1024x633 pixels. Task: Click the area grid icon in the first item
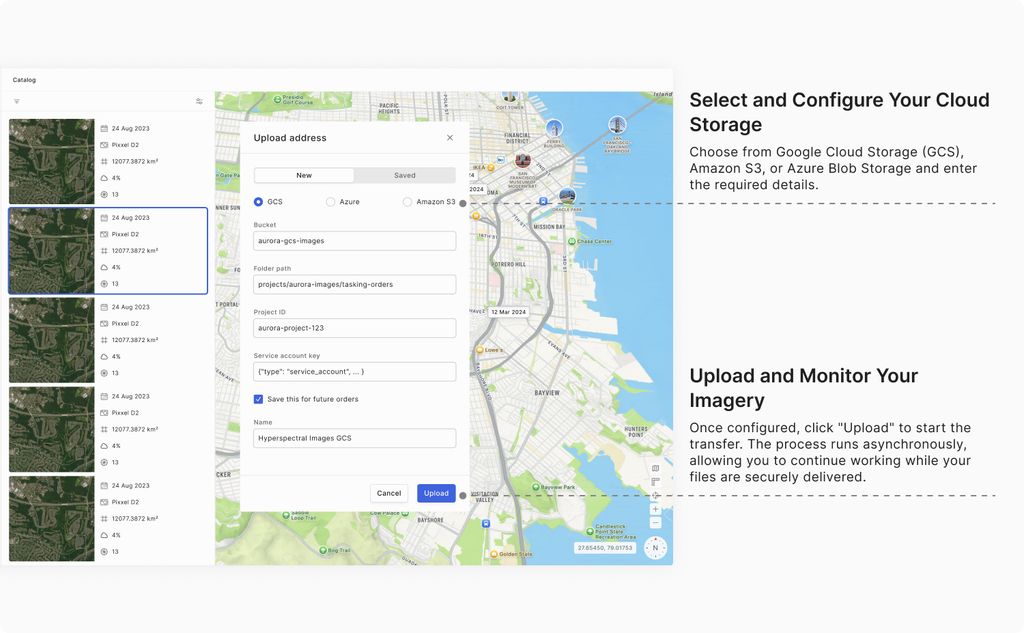tap(104, 161)
